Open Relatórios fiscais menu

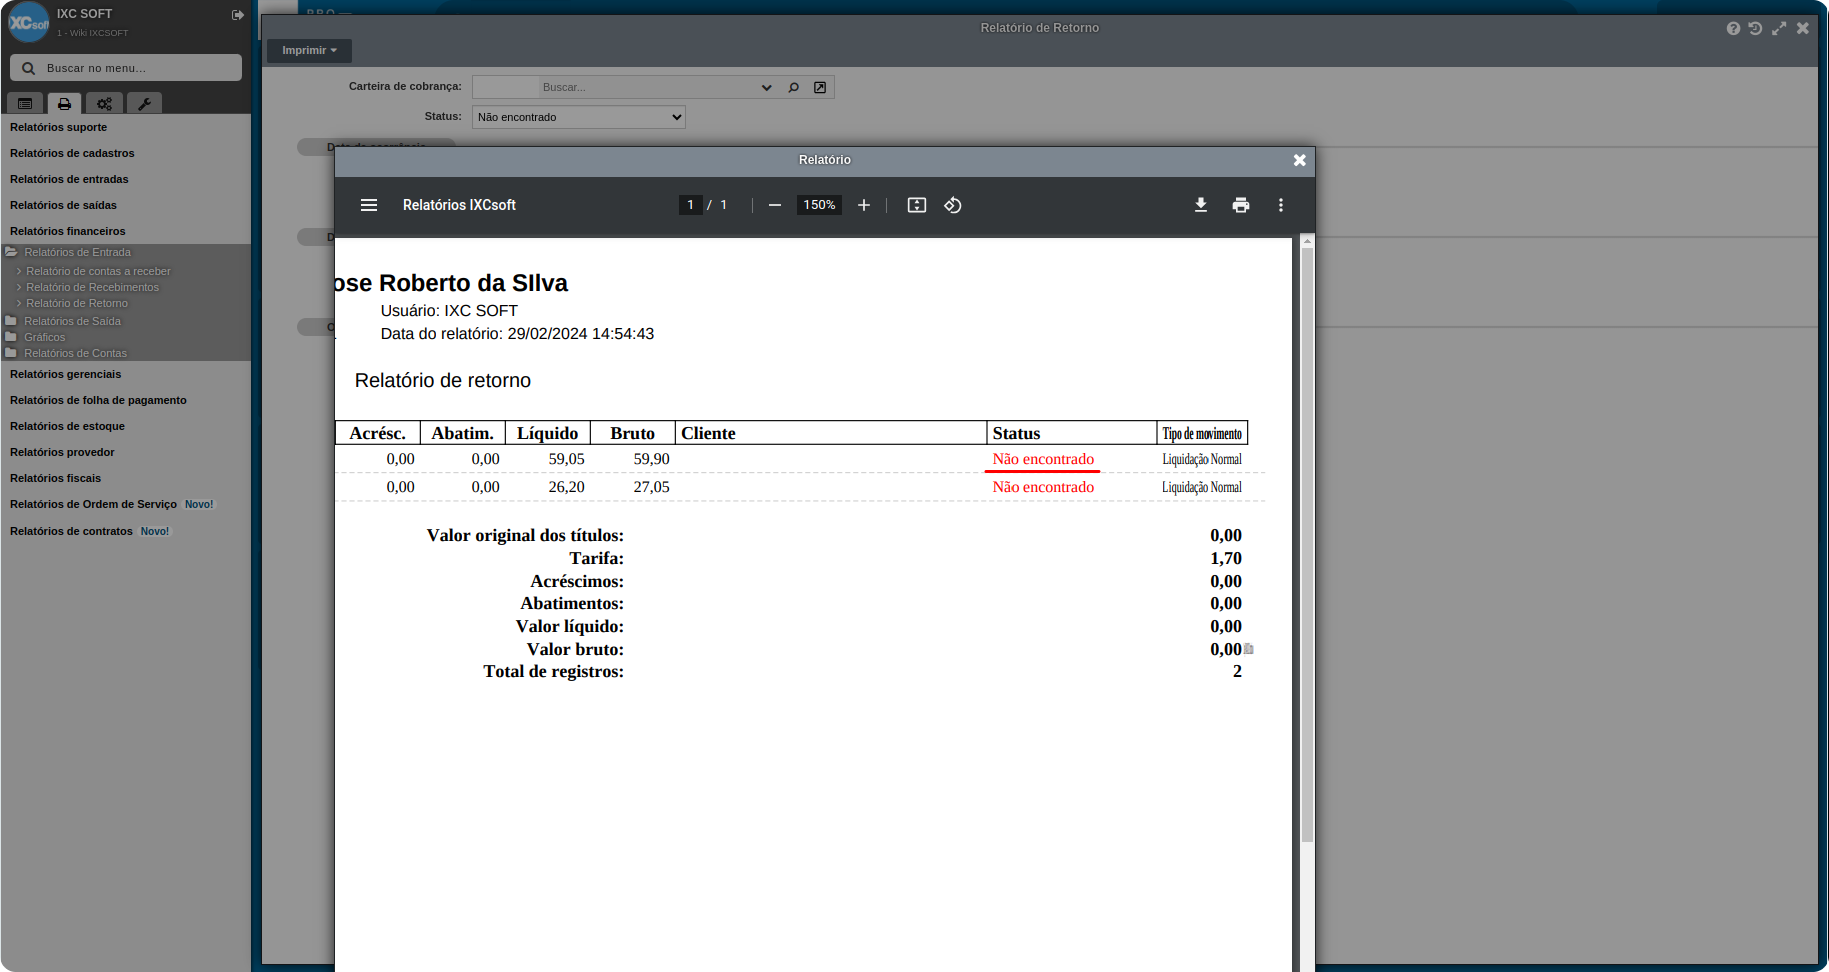tap(55, 478)
